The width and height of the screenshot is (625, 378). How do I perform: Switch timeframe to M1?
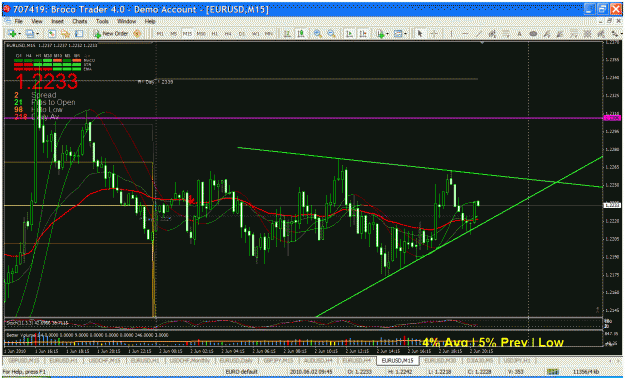click(160, 34)
